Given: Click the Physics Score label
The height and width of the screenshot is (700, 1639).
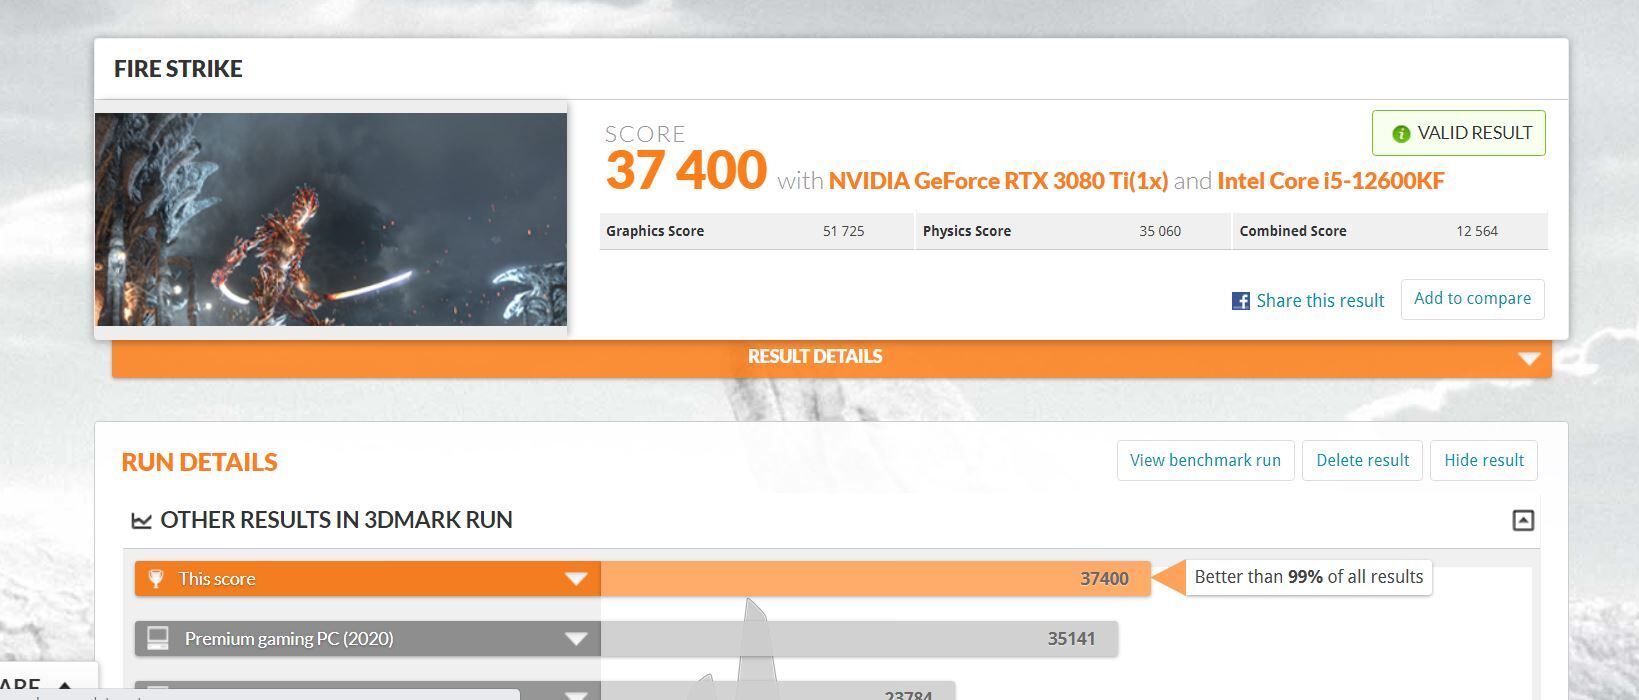Looking at the screenshot, I should [967, 231].
